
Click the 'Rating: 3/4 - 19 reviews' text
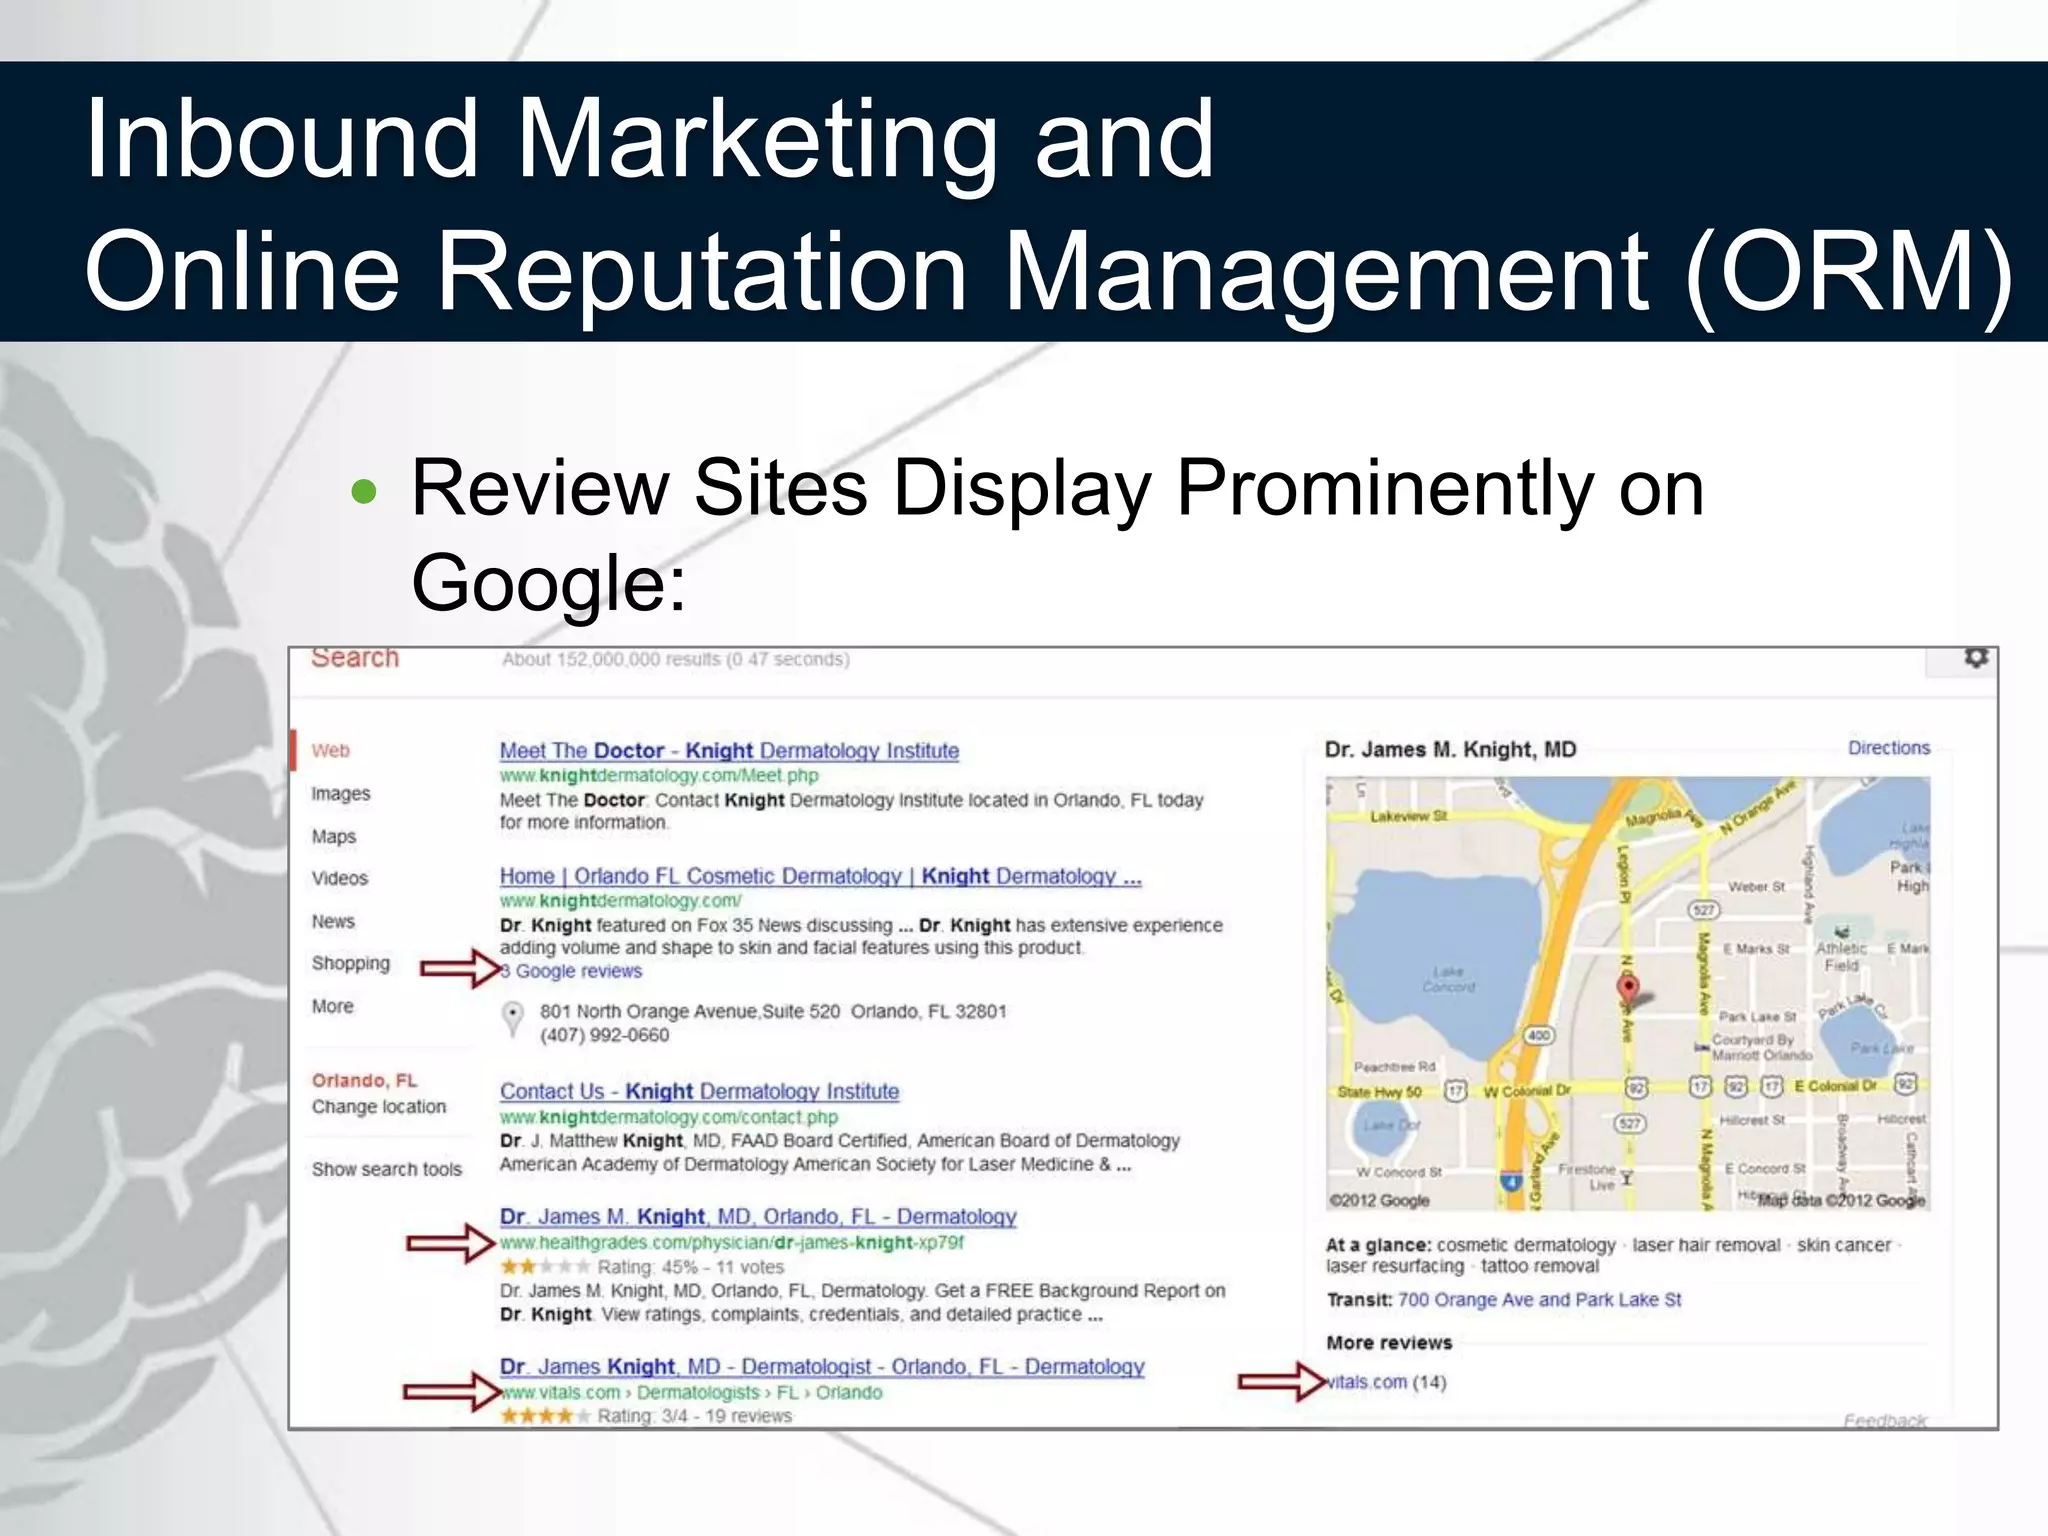[x=694, y=1416]
